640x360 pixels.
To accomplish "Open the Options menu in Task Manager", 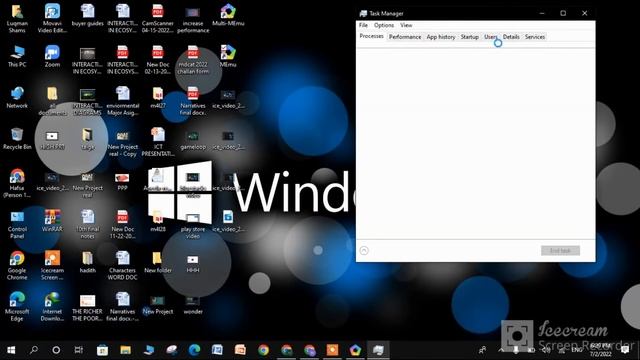I will click(384, 25).
